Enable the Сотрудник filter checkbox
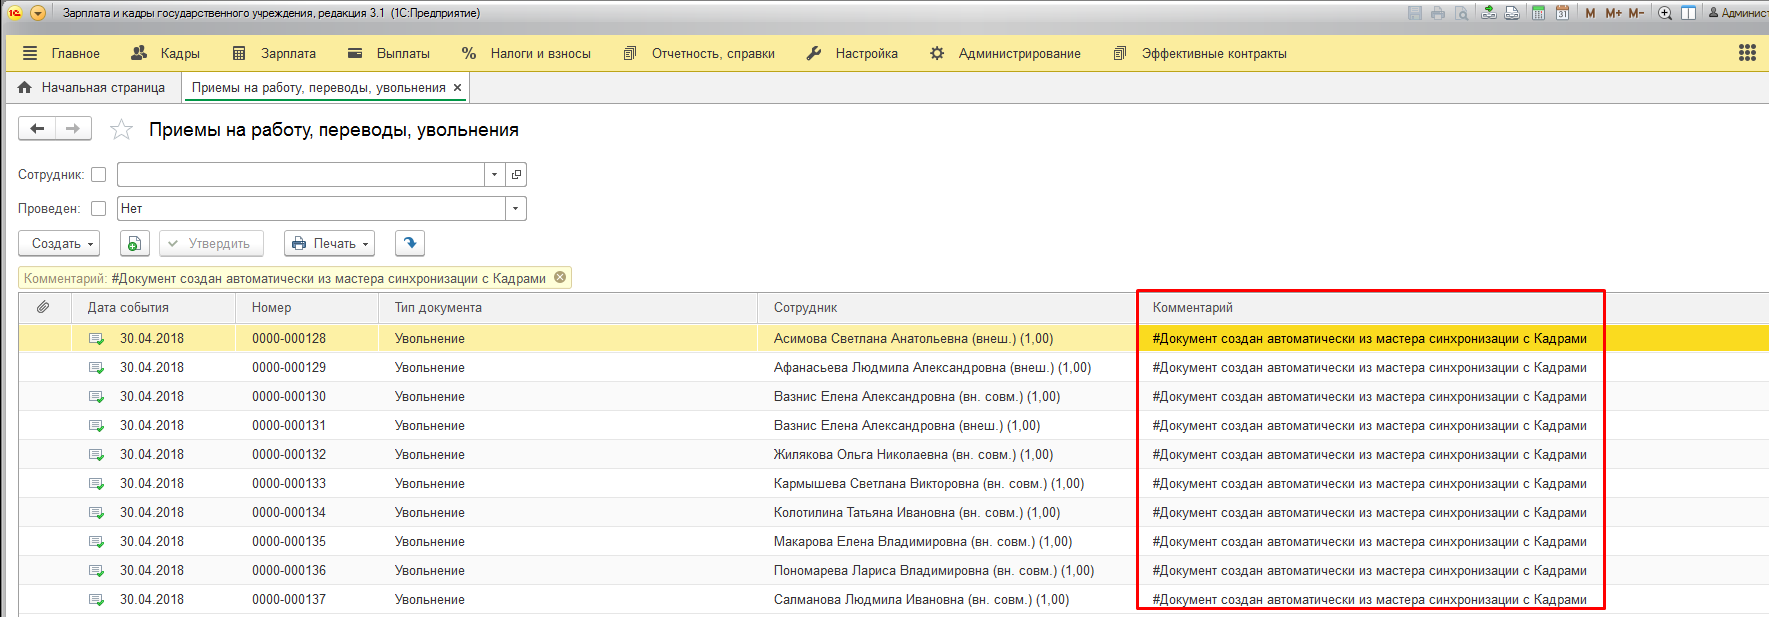 tap(98, 175)
